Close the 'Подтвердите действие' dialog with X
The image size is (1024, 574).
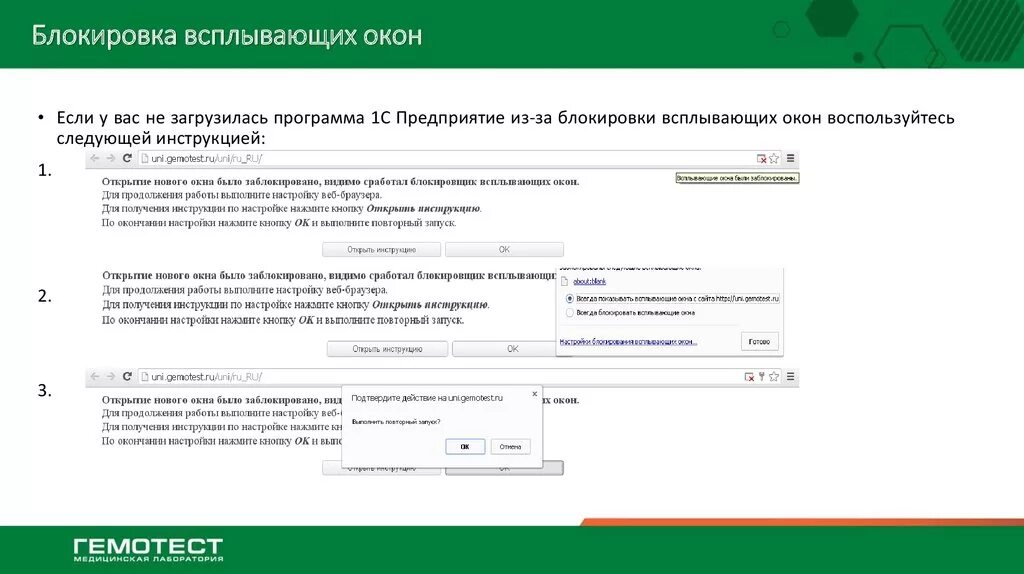(534, 394)
